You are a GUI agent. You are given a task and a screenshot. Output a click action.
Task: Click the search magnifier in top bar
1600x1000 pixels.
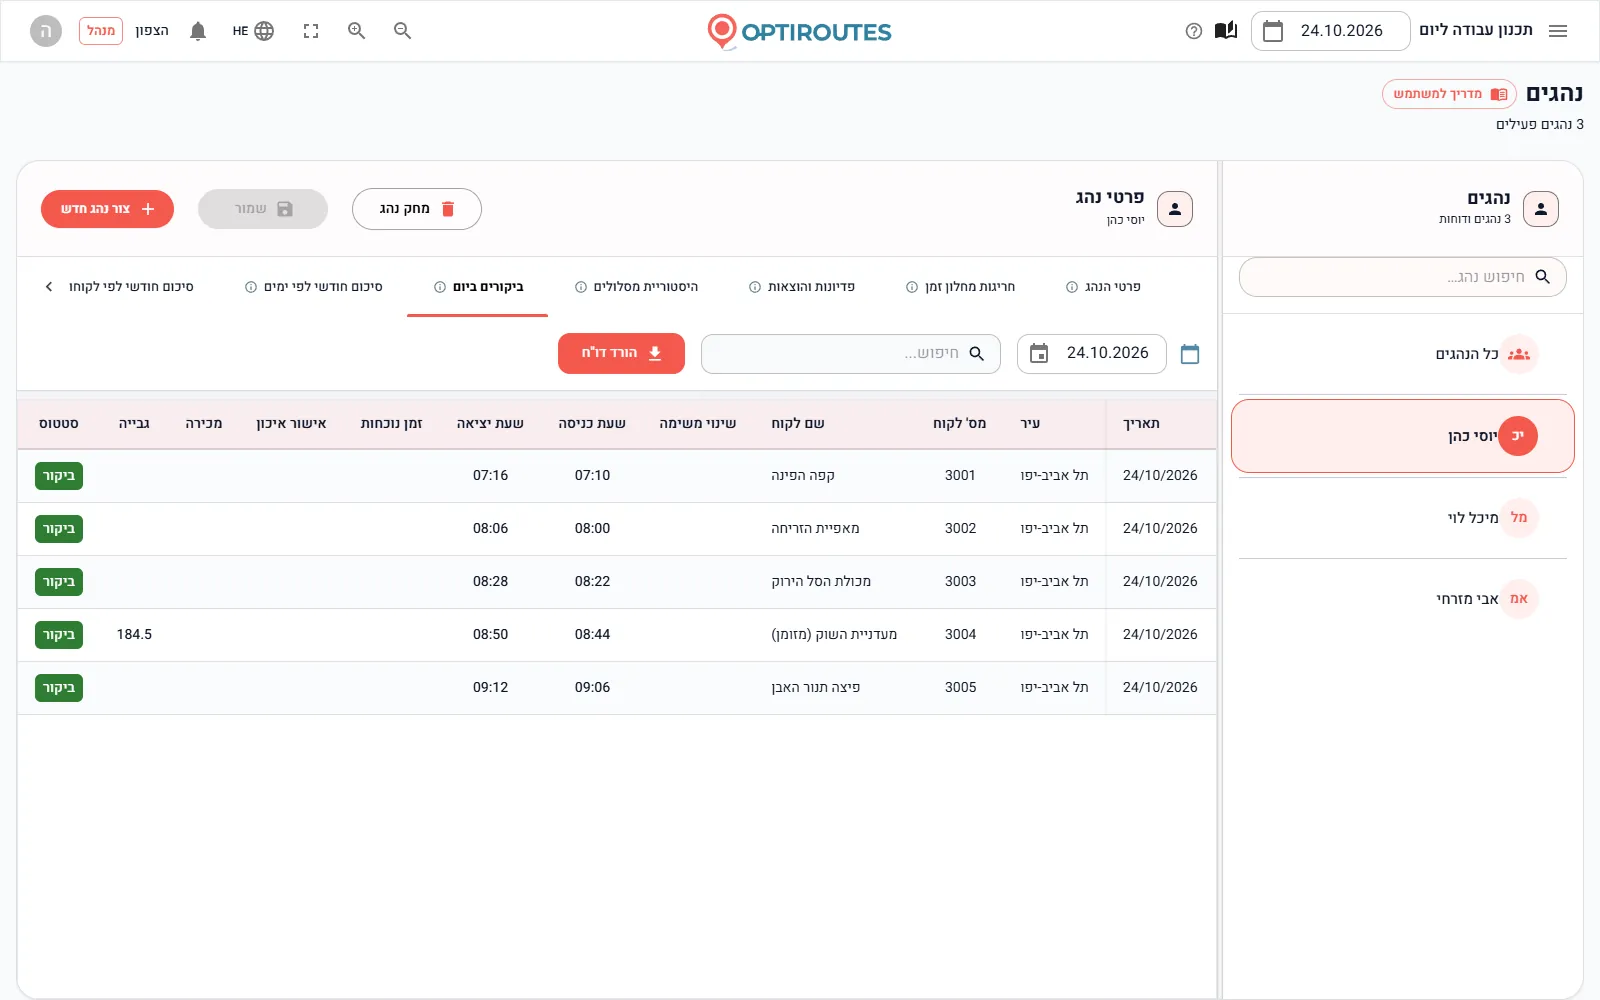(x=403, y=31)
